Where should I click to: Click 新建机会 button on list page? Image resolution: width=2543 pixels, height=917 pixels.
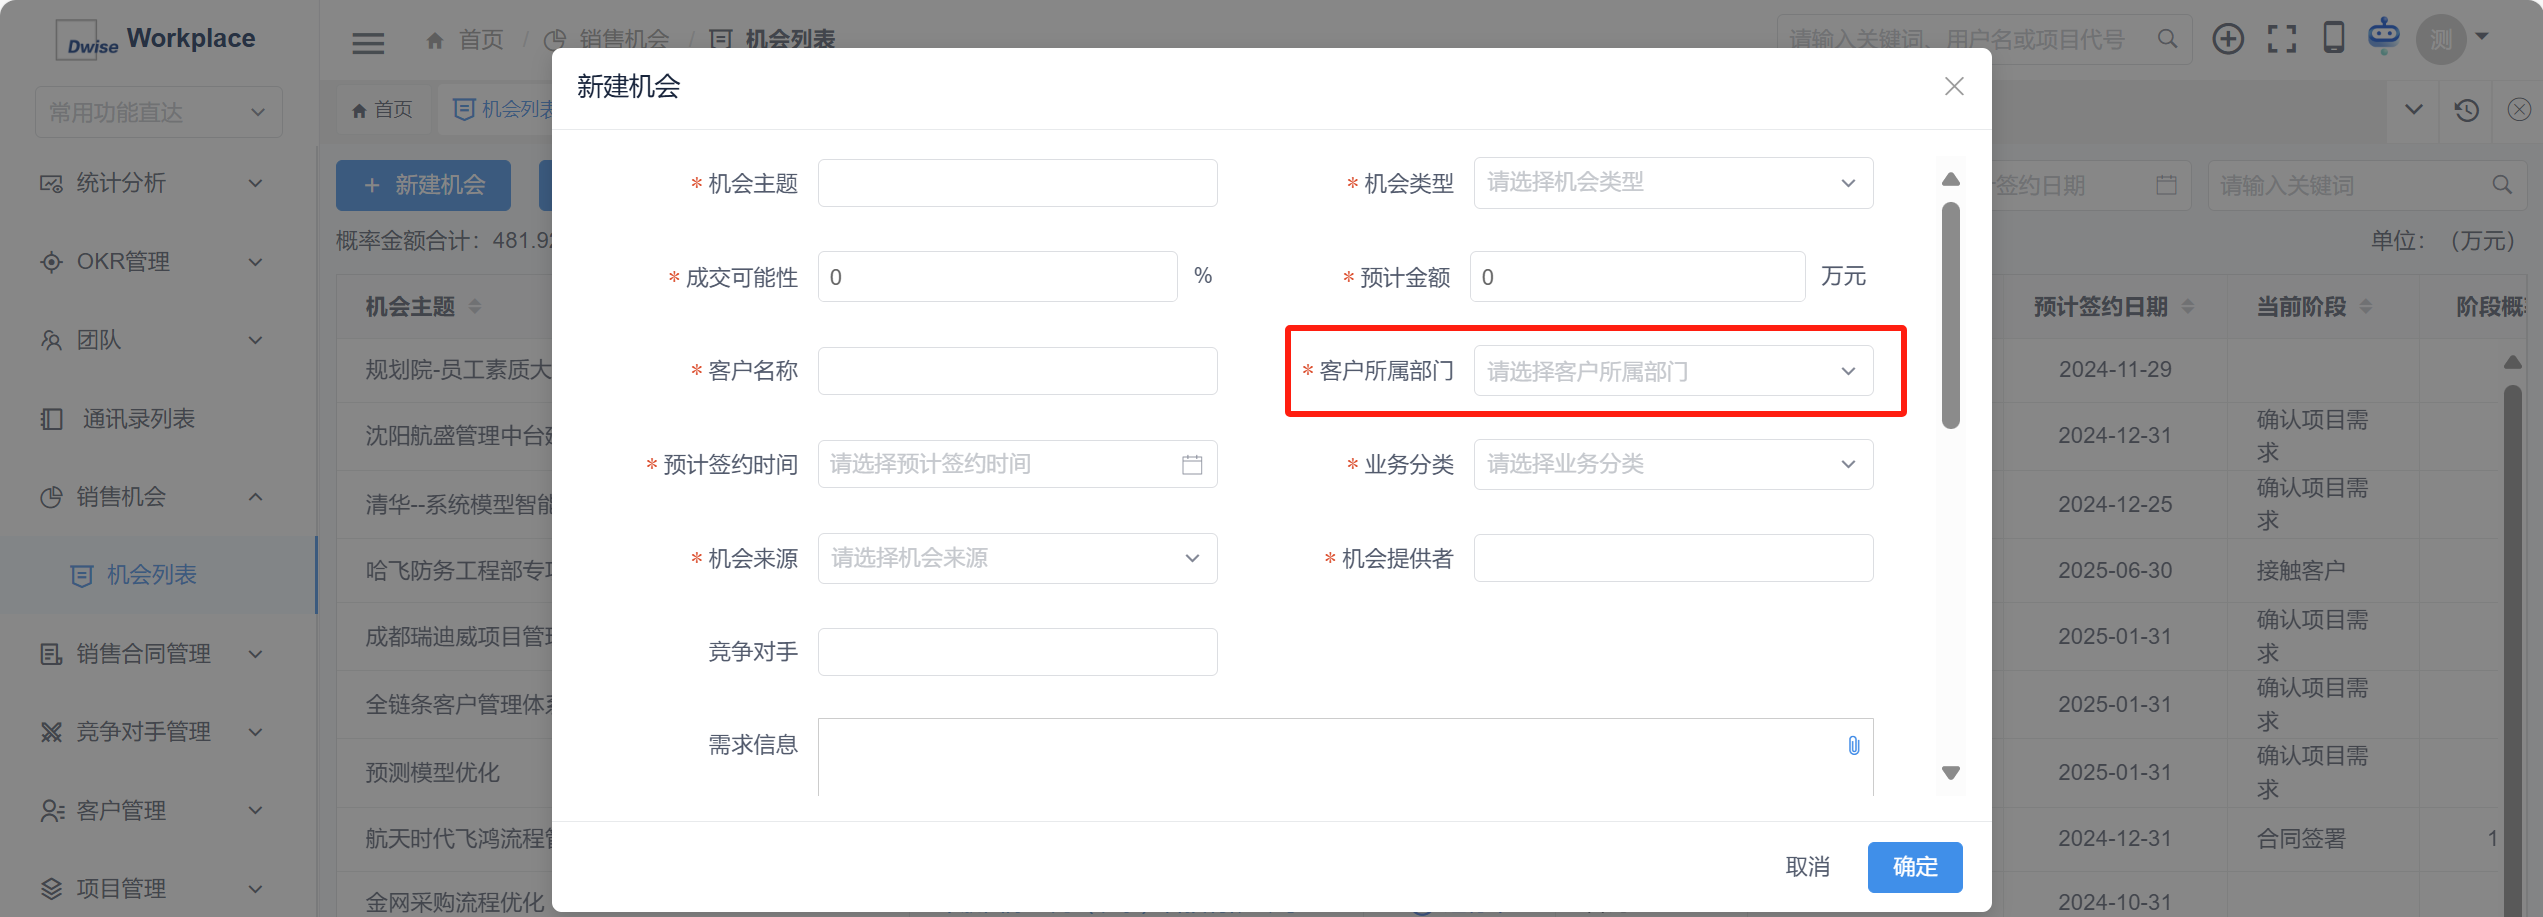pyautogui.click(x=423, y=185)
